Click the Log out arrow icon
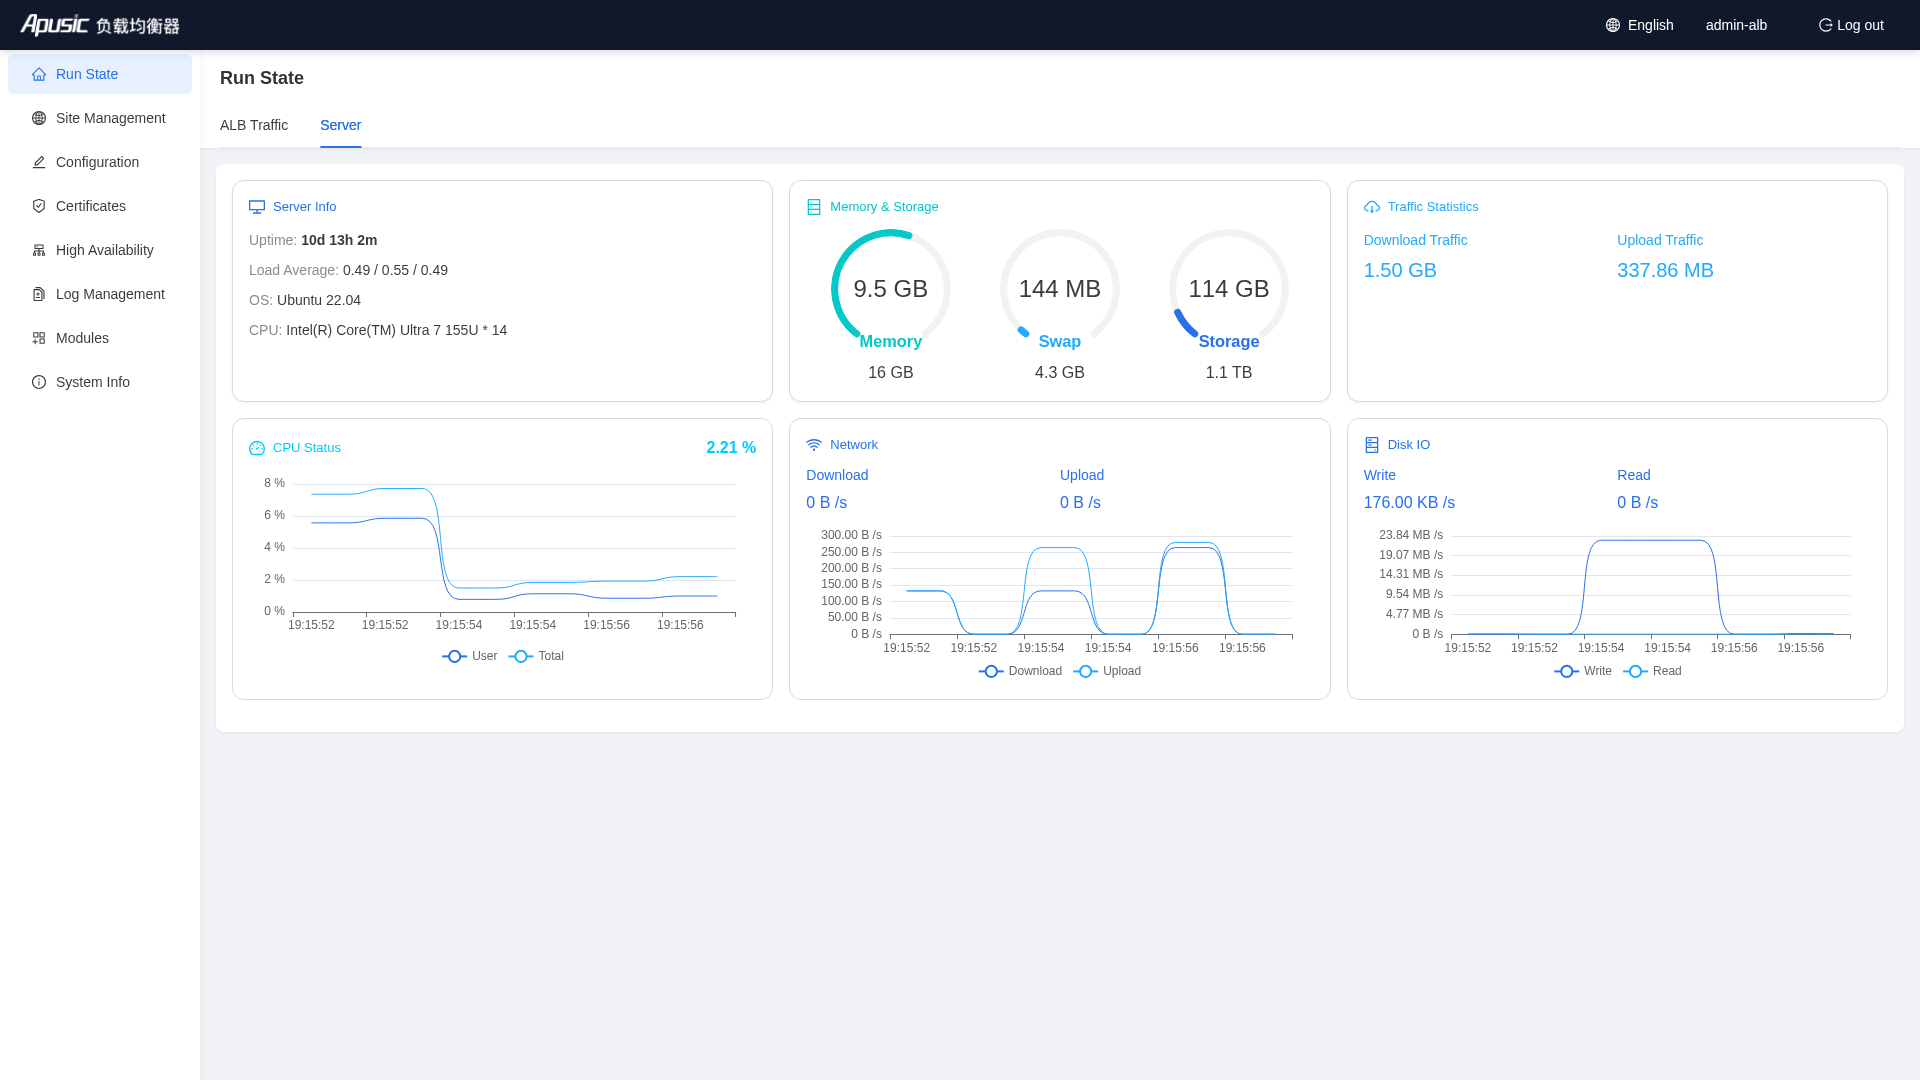Screen dimensions: 1920x1080 1825,25
